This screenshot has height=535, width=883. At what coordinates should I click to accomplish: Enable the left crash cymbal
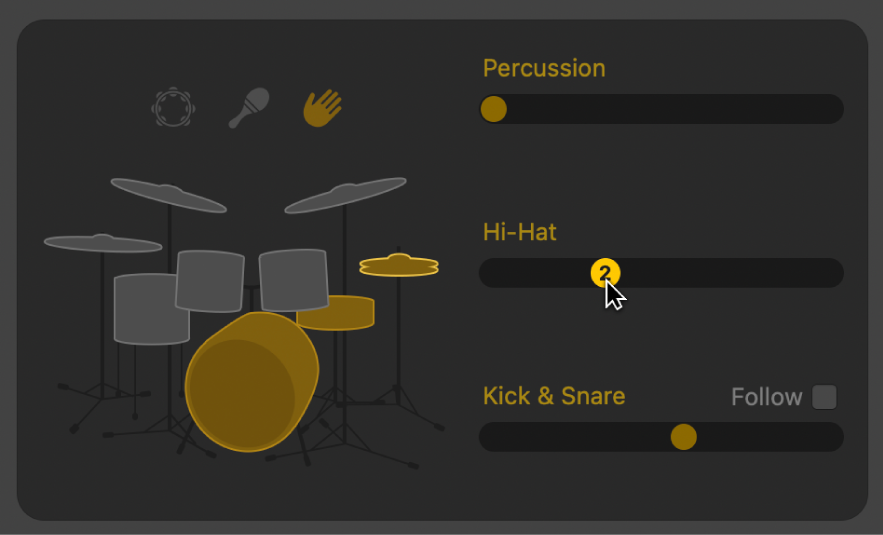click(x=168, y=194)
